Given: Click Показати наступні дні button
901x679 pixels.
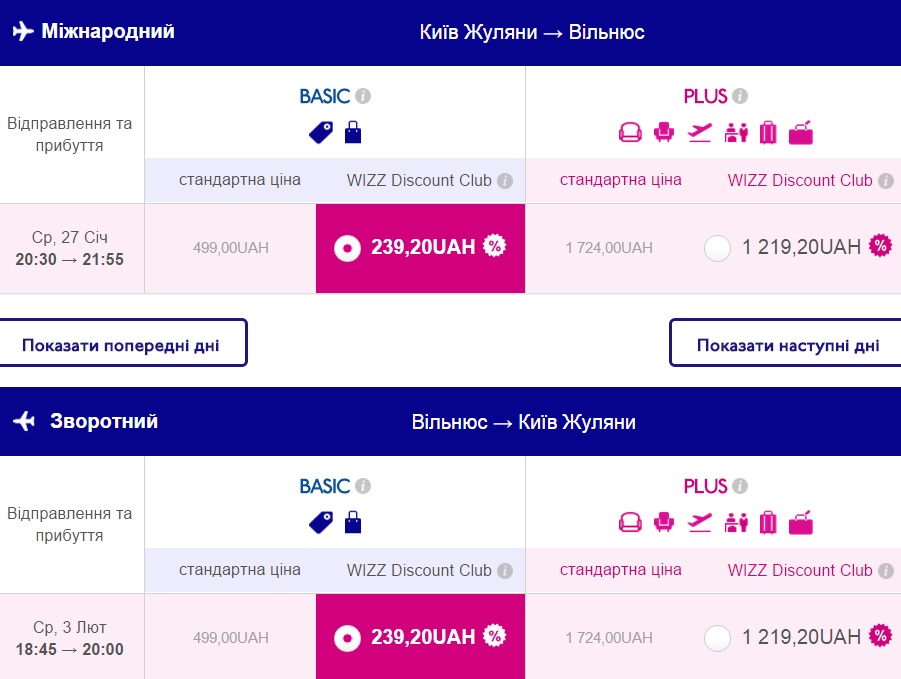Looking at the screenshot, I should click(787, 346).
